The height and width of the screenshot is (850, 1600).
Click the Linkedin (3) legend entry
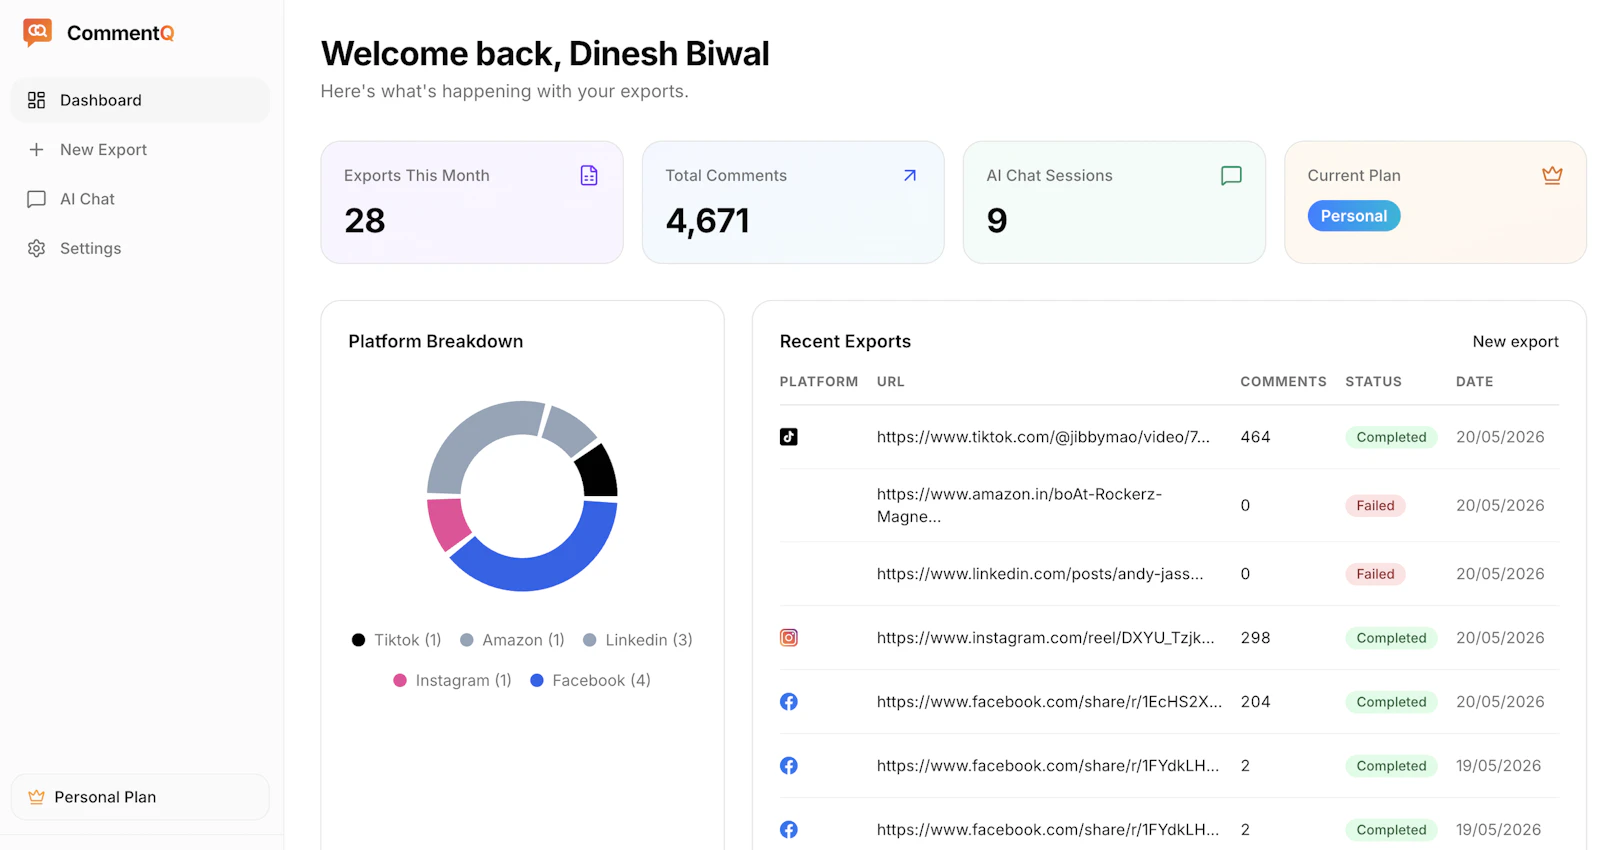coord(637,640)
